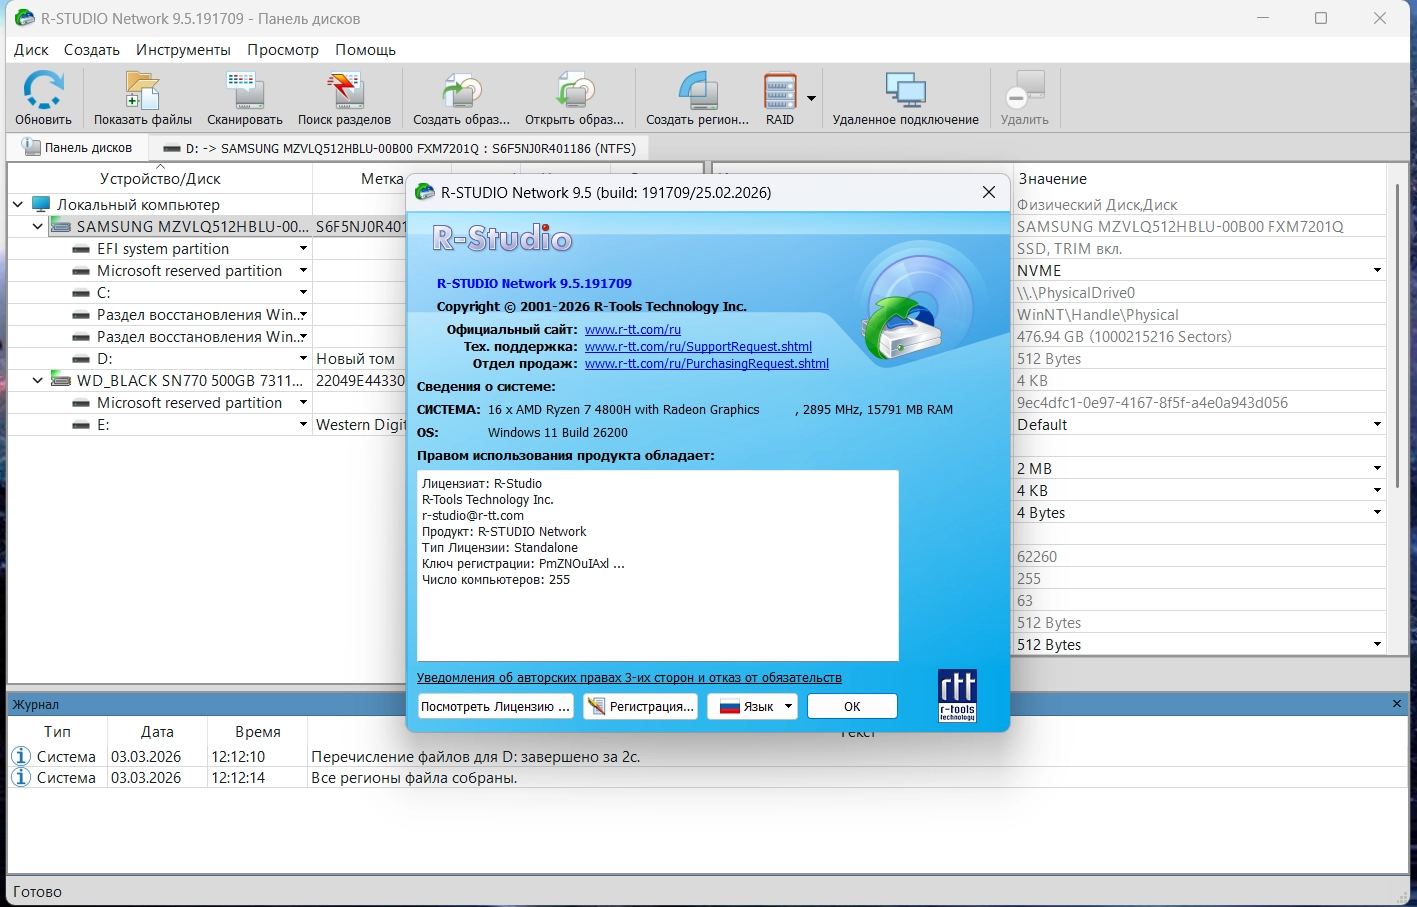Collapse the WD_BLACK SN770 drive node
The width and height of the screenshot is (1417, 907).
[38, 380]
